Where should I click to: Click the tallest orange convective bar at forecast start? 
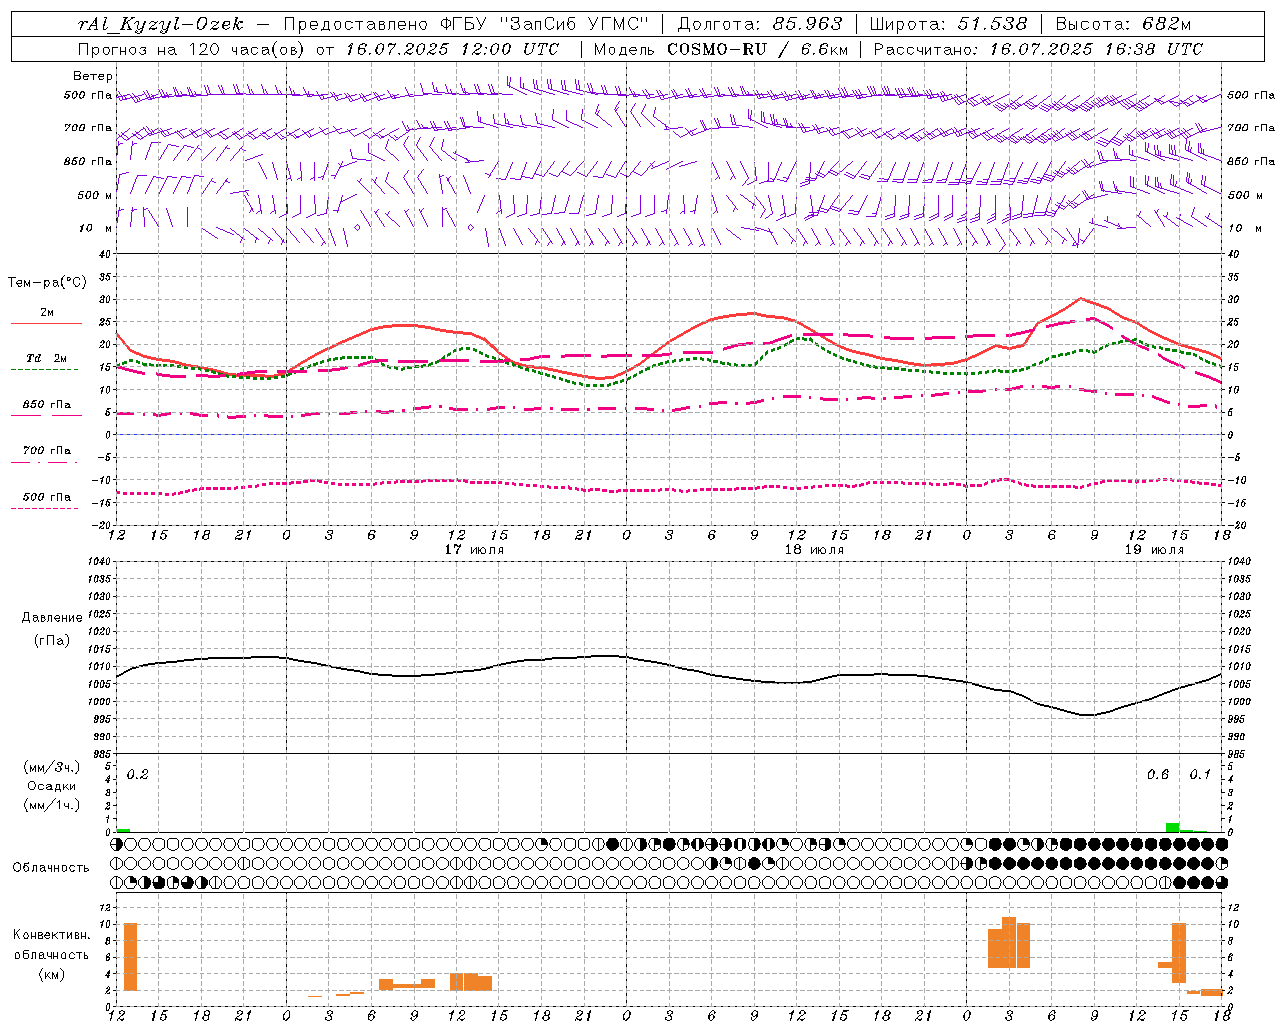click(x=130, y=957)
